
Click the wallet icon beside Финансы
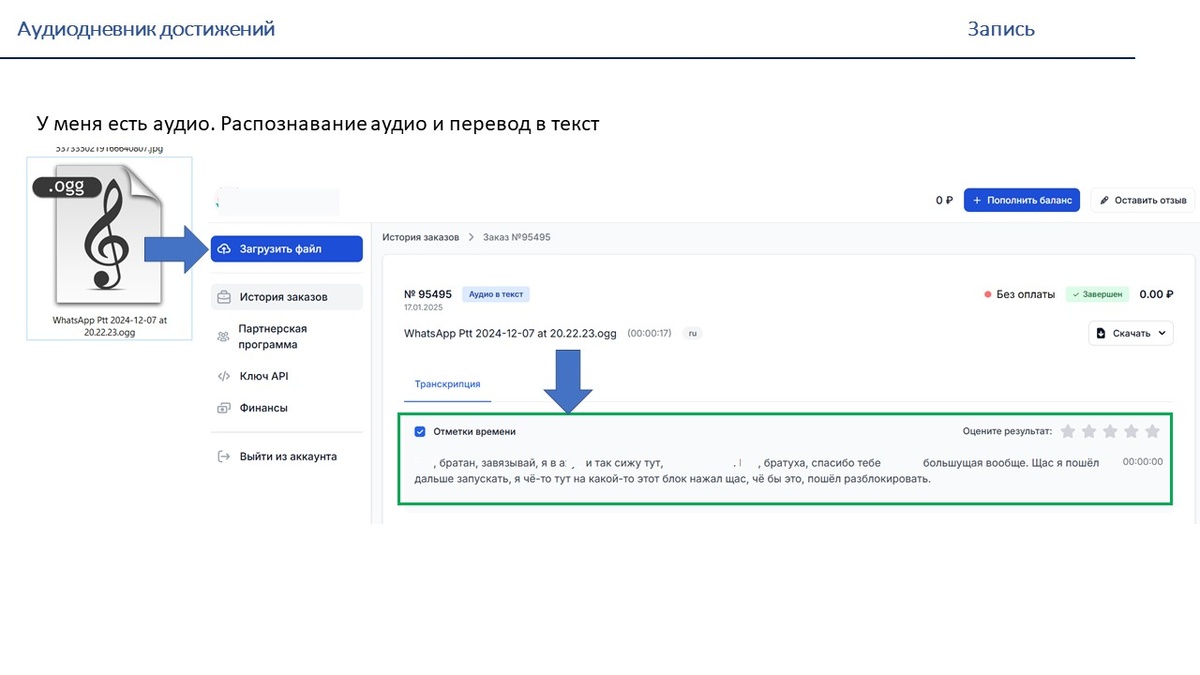pos(224,408)
